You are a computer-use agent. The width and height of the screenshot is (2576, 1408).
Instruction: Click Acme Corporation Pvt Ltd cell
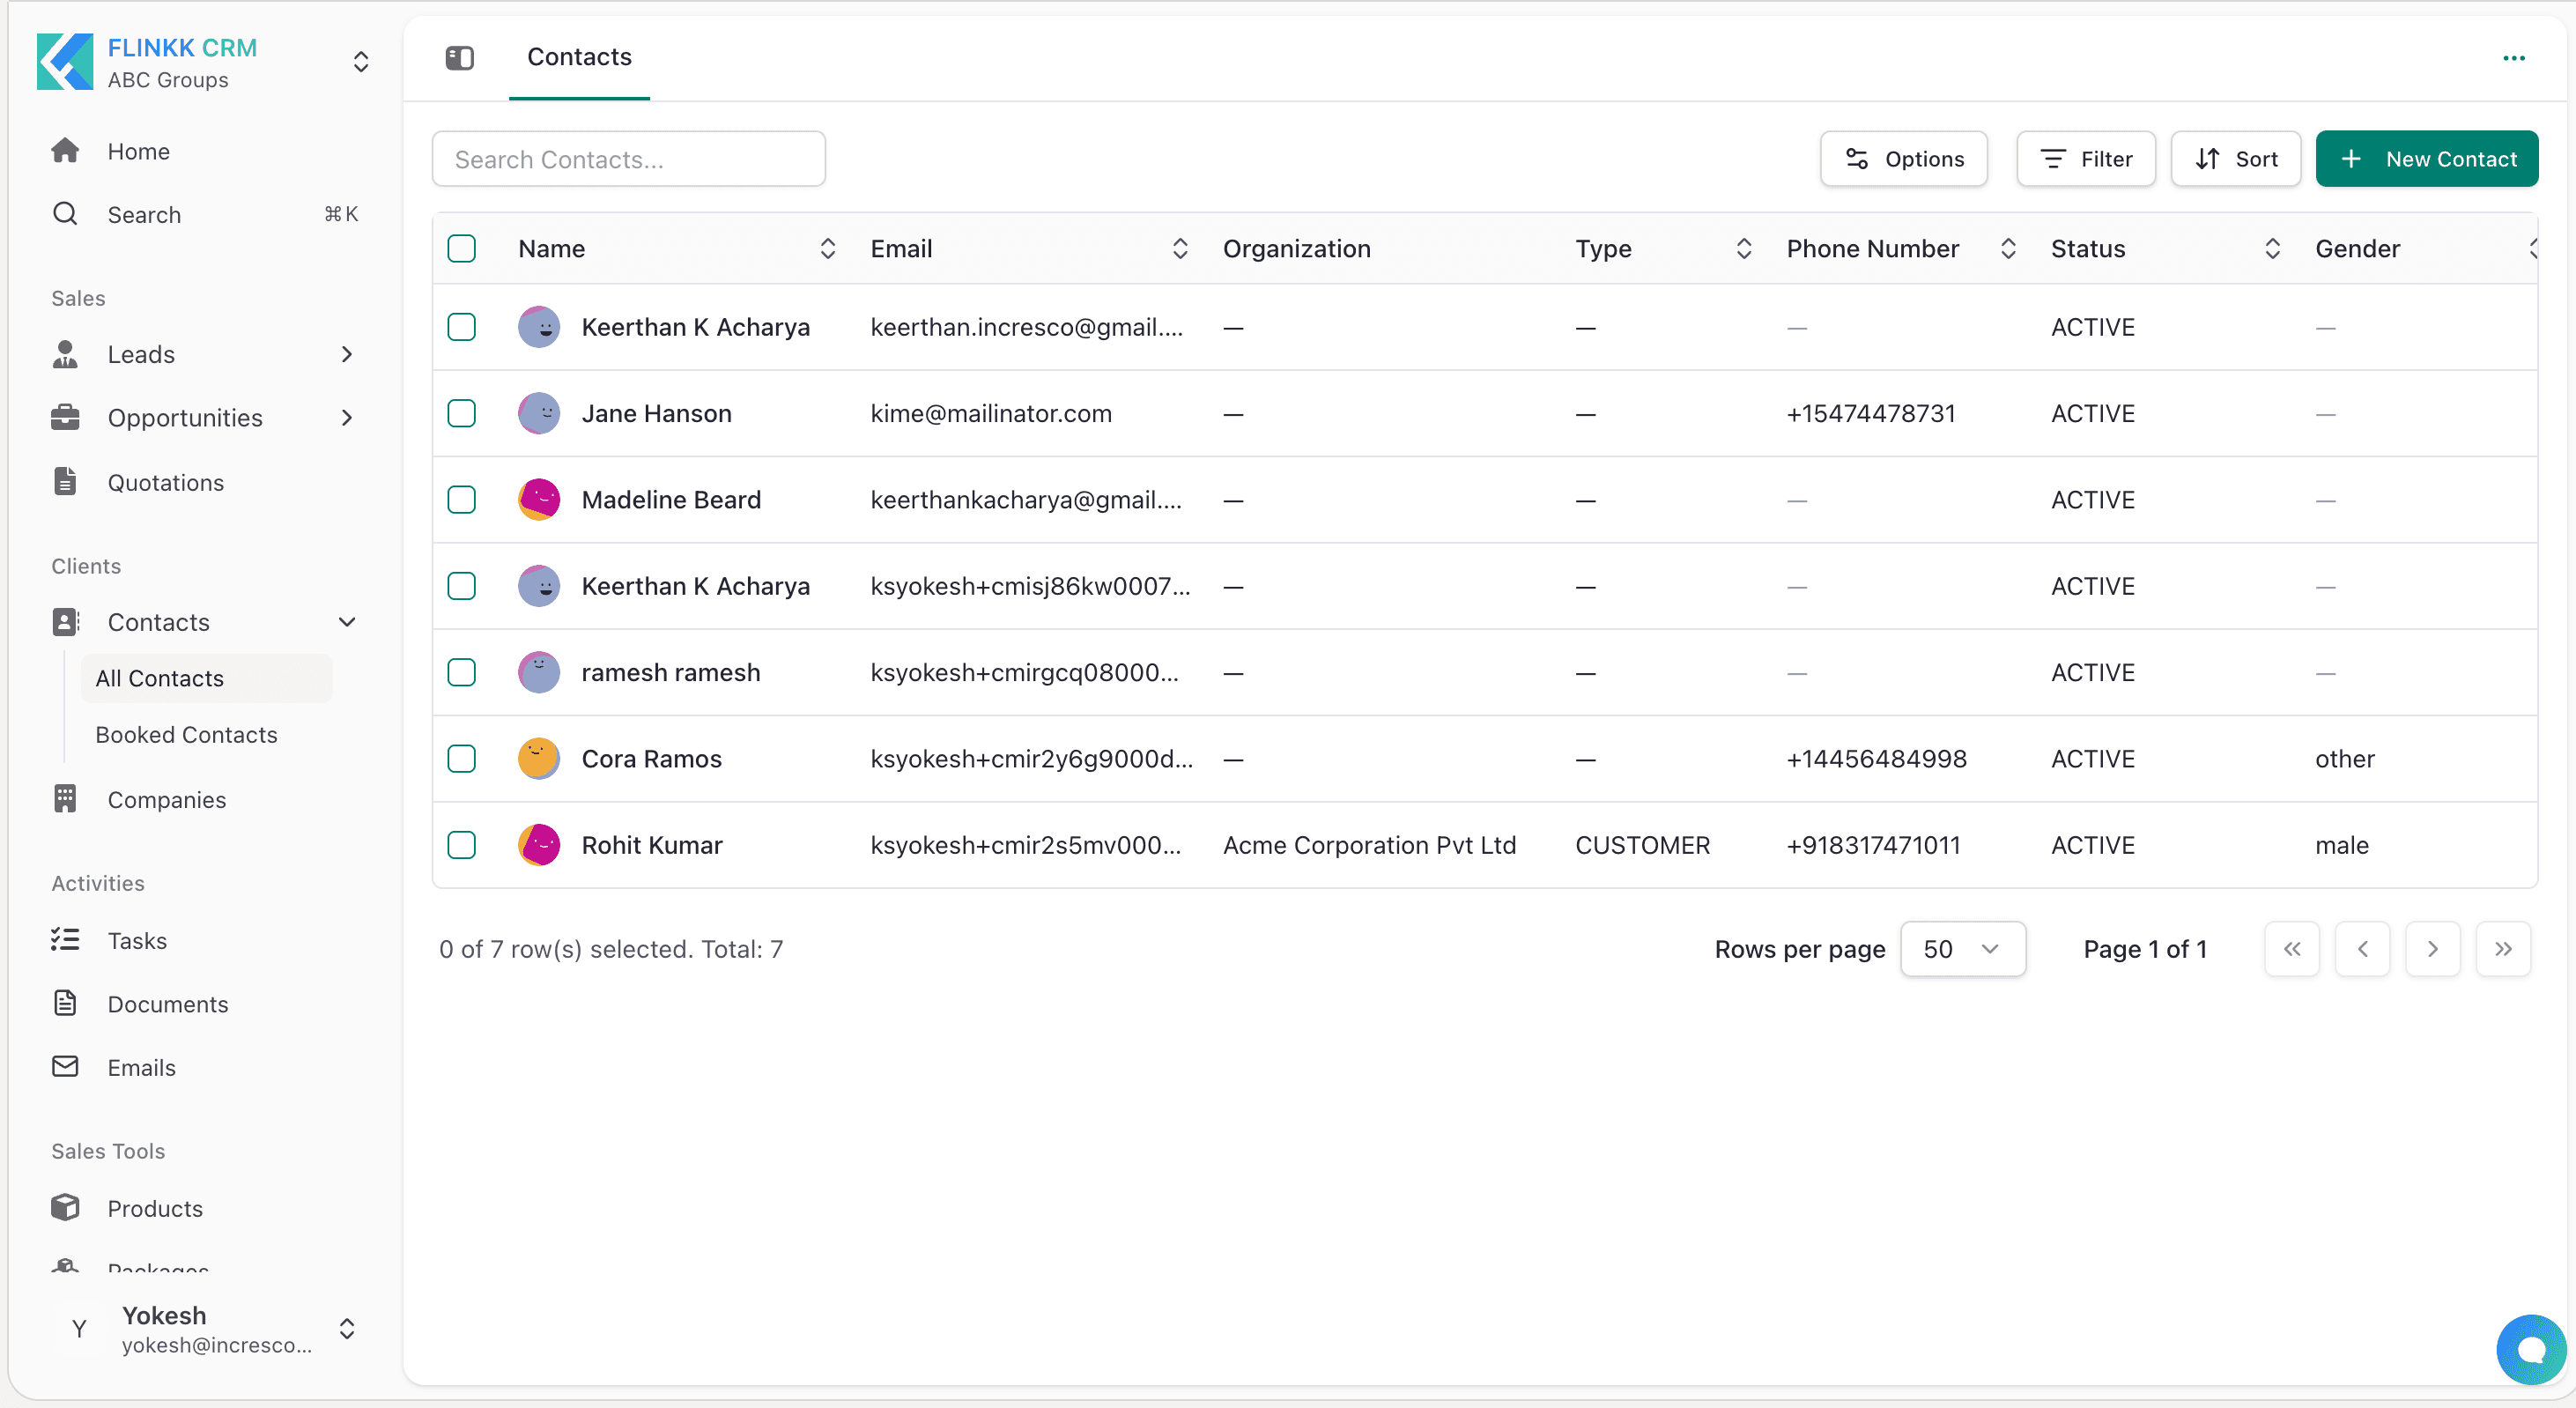[x=1369, y=845]
